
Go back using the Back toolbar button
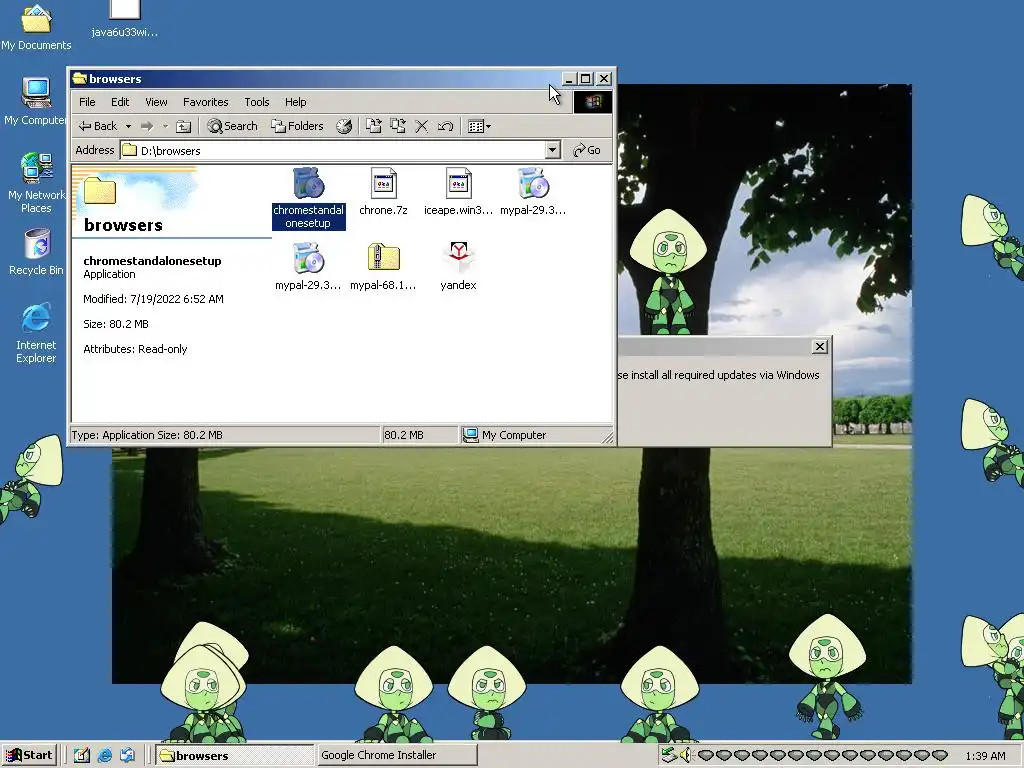pos(98,126)
